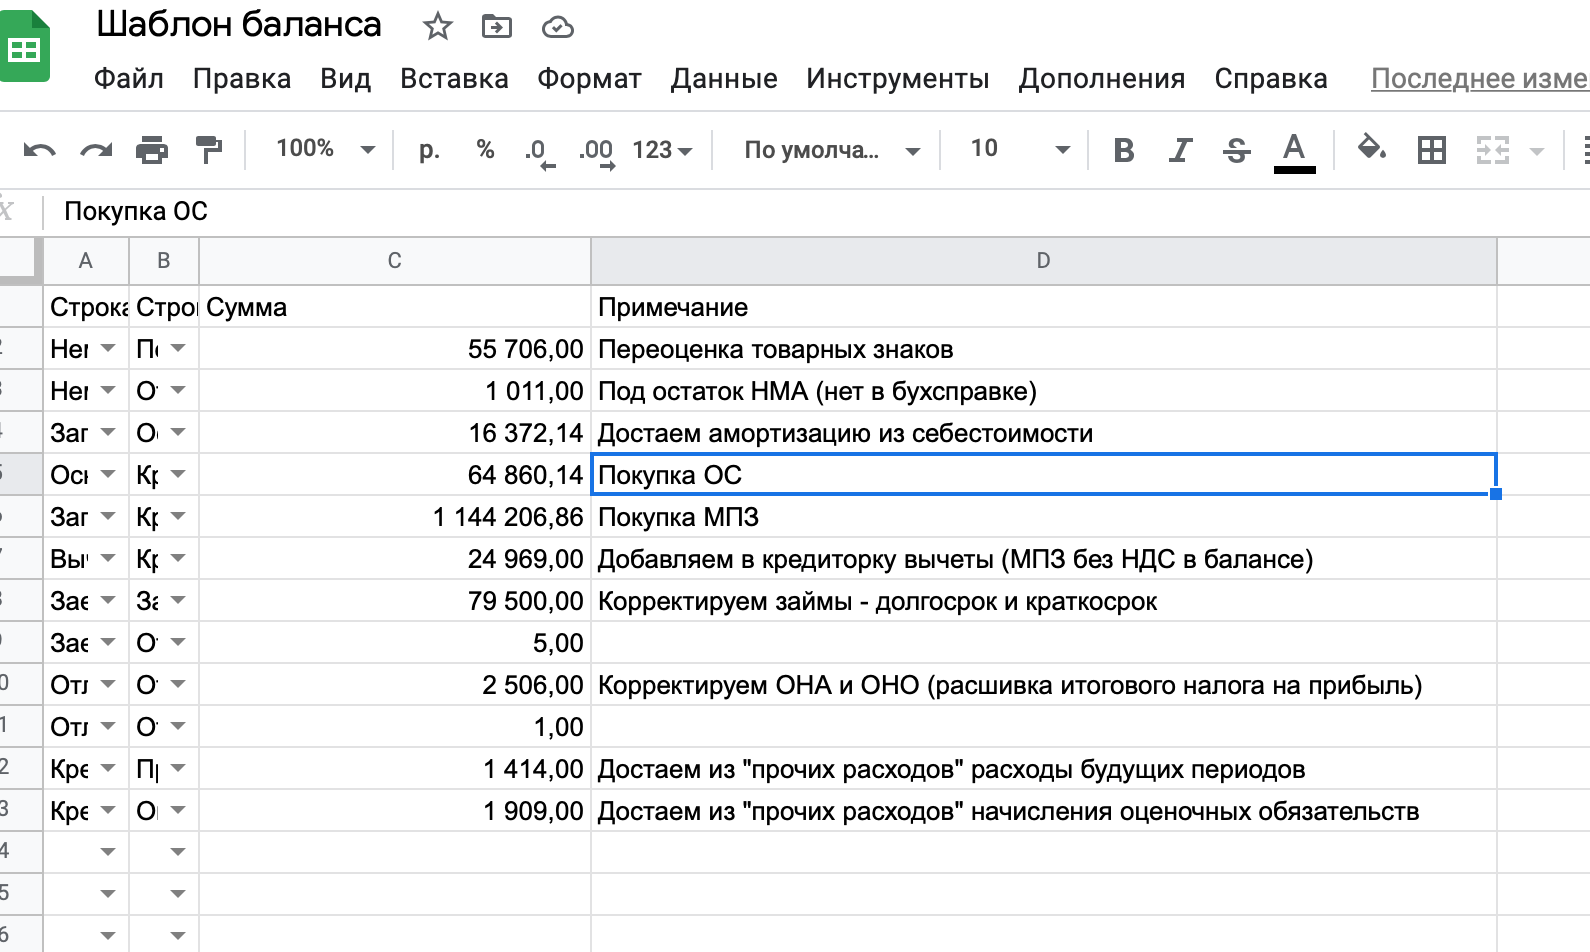Screen dimensions: 1590x952
Task: Select the Покупка МПЗ cell
Action: 1044,517
